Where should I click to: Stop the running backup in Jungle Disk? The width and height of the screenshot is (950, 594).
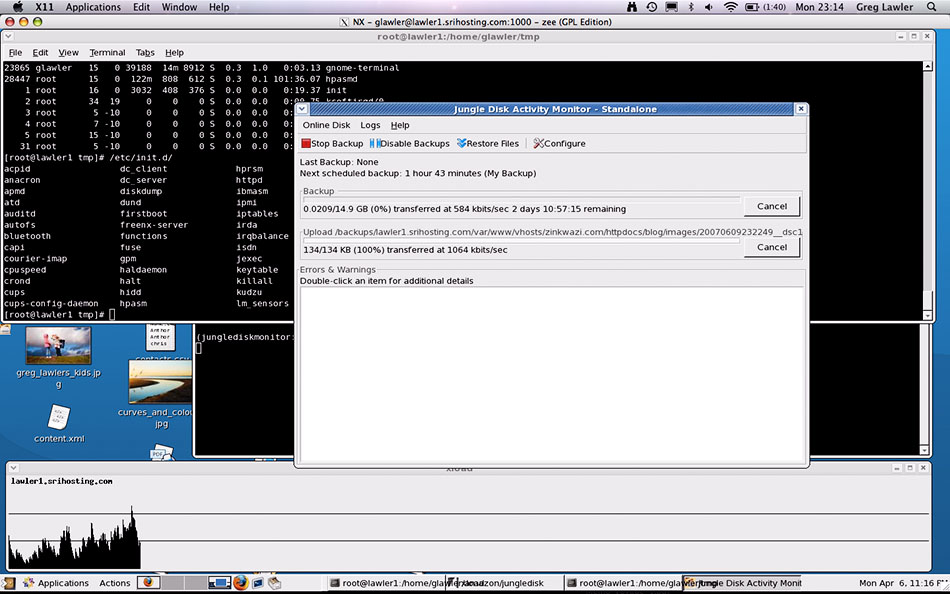[332, 144]
